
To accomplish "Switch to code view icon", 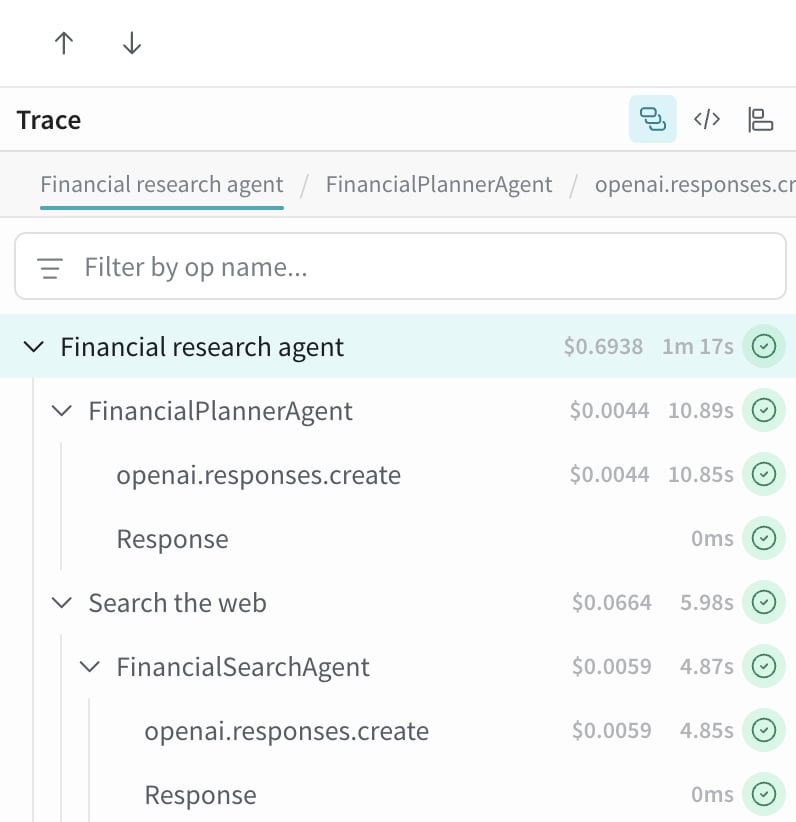I will [706, 119].
